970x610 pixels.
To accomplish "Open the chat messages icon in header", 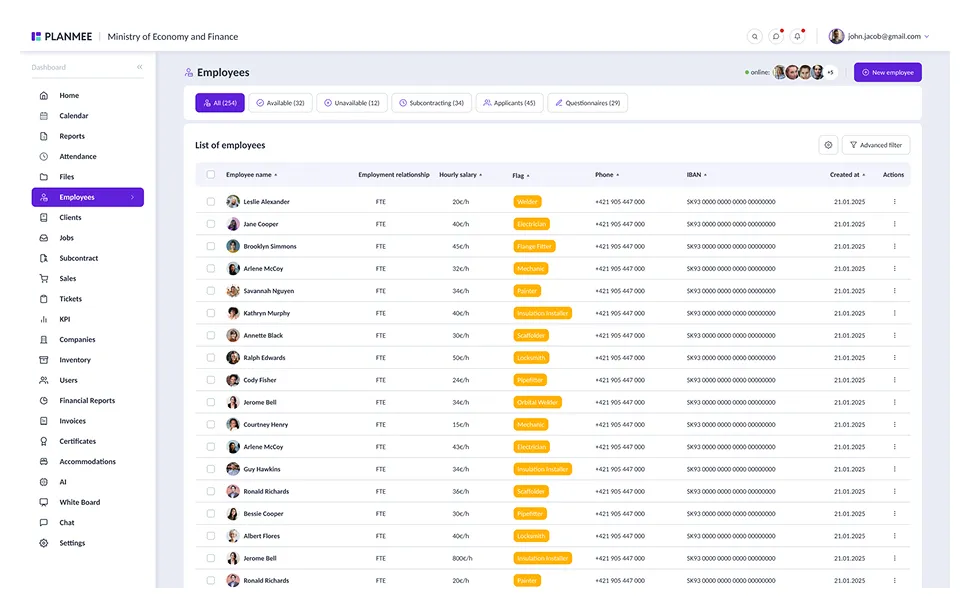I will pos(776,37).
